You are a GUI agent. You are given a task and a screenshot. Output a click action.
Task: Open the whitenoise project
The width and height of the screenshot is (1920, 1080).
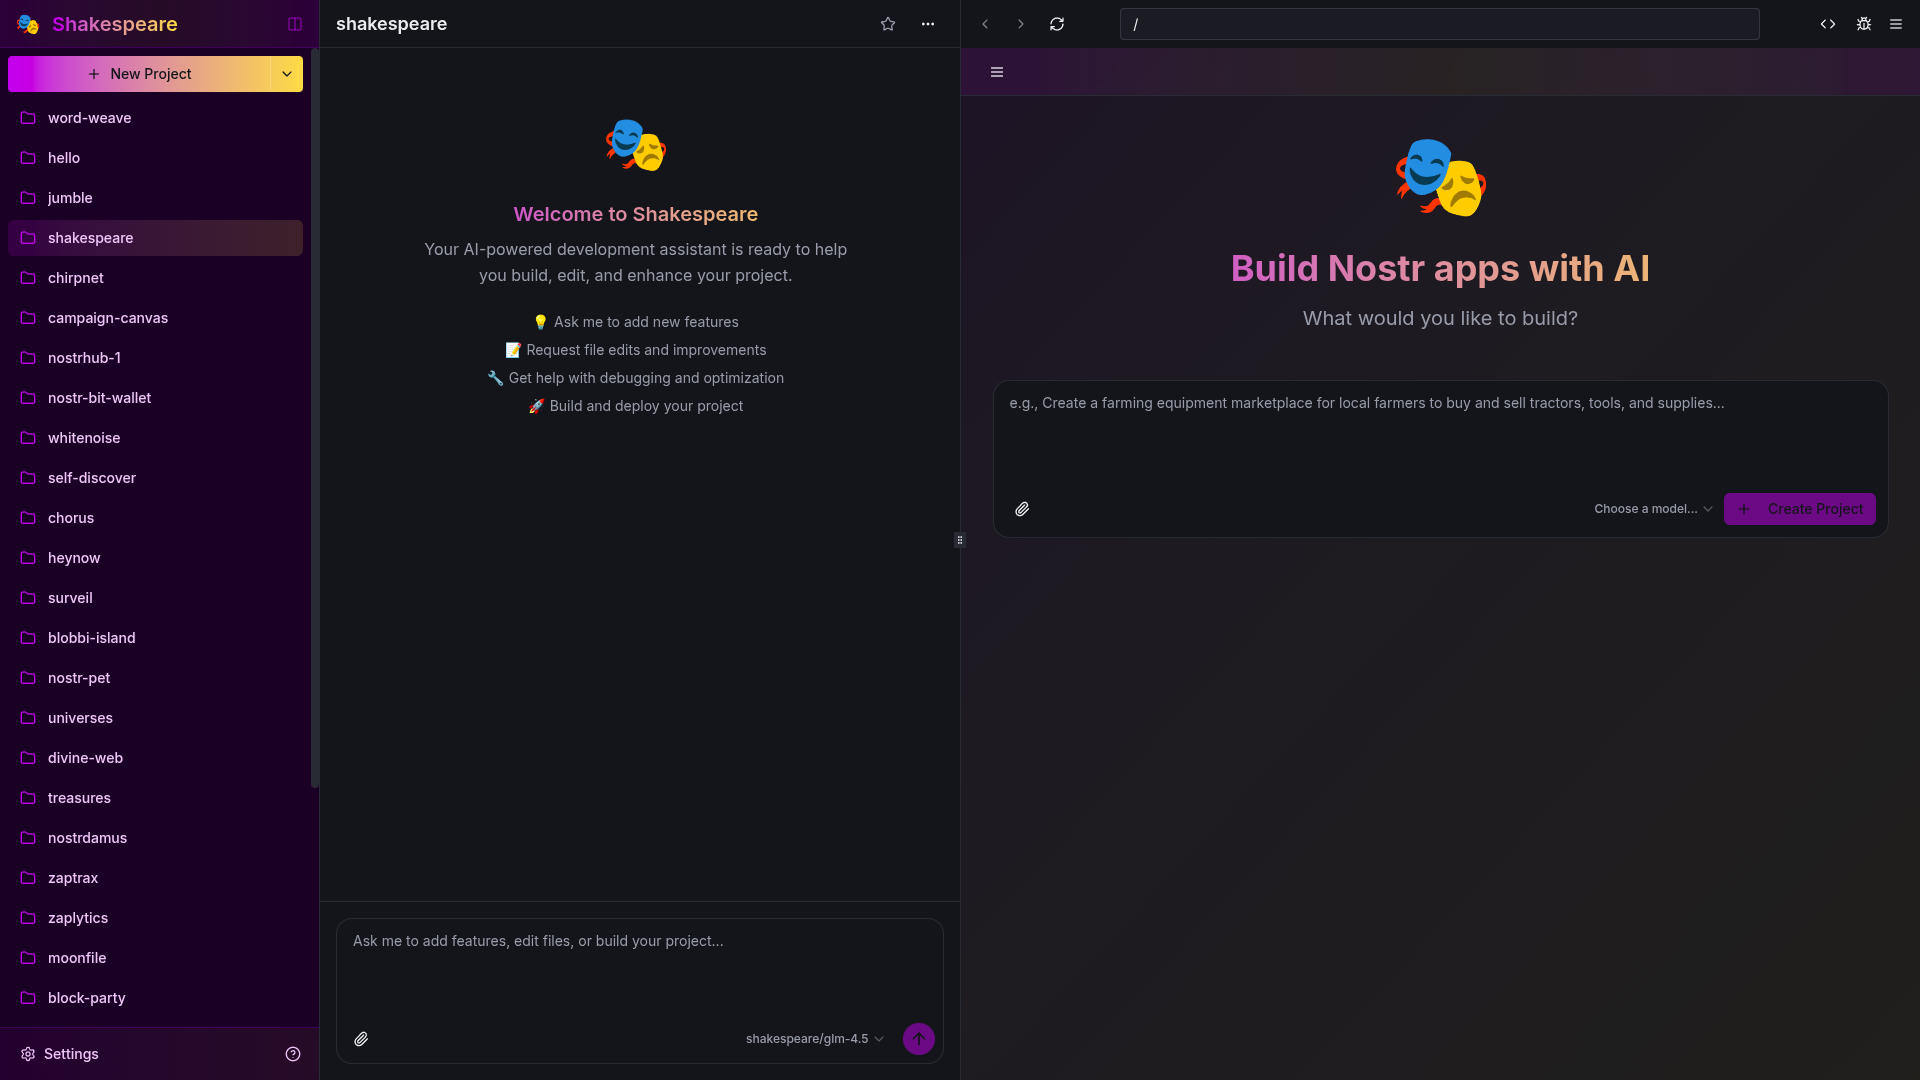[155, 438]
